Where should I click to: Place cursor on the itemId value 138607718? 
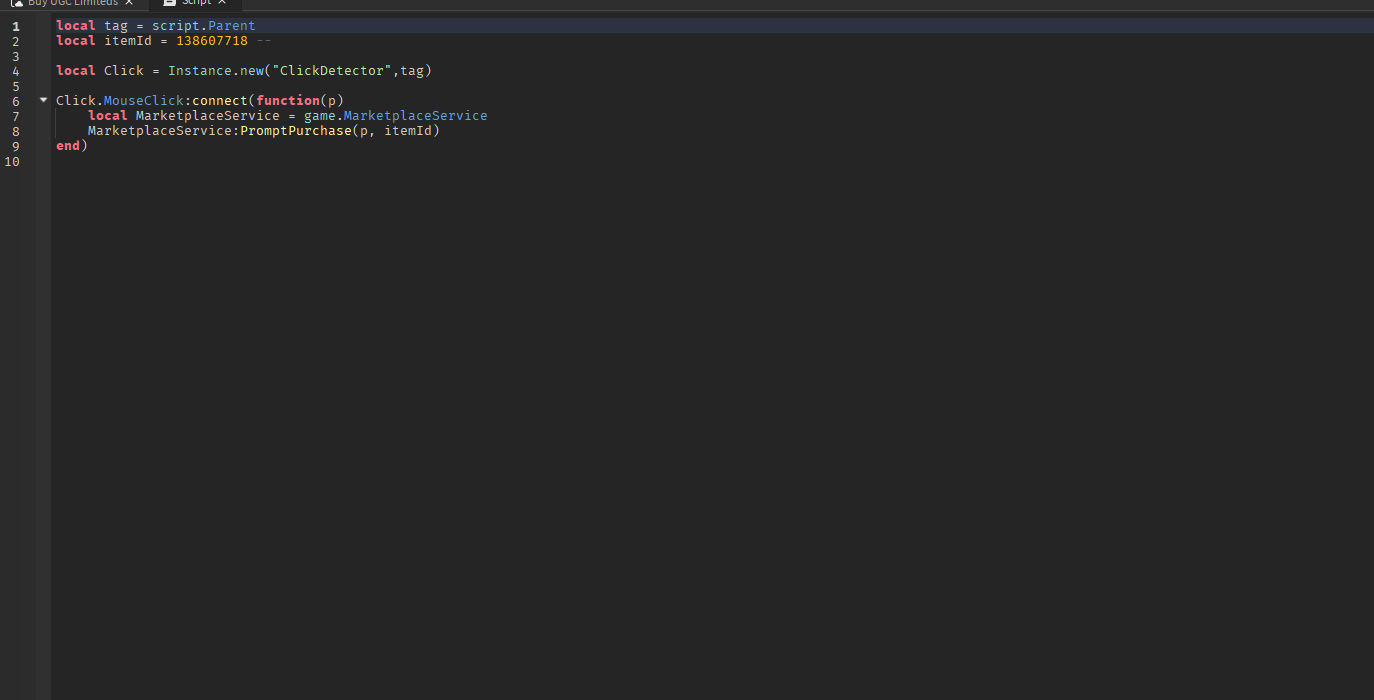click(211, 40)
